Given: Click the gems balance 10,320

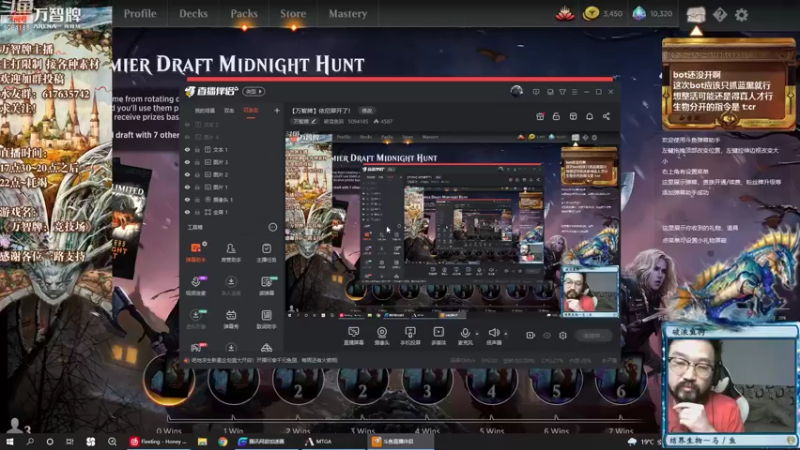Looking at the screenshot, I should click(653, 14).
